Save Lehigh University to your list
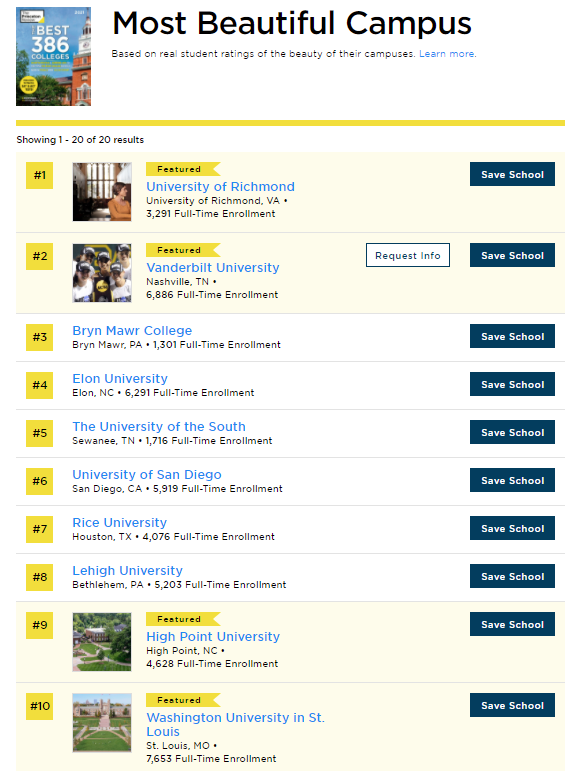Image resolution: width=579 pixels, height=771 pixels. coord(512,576)
